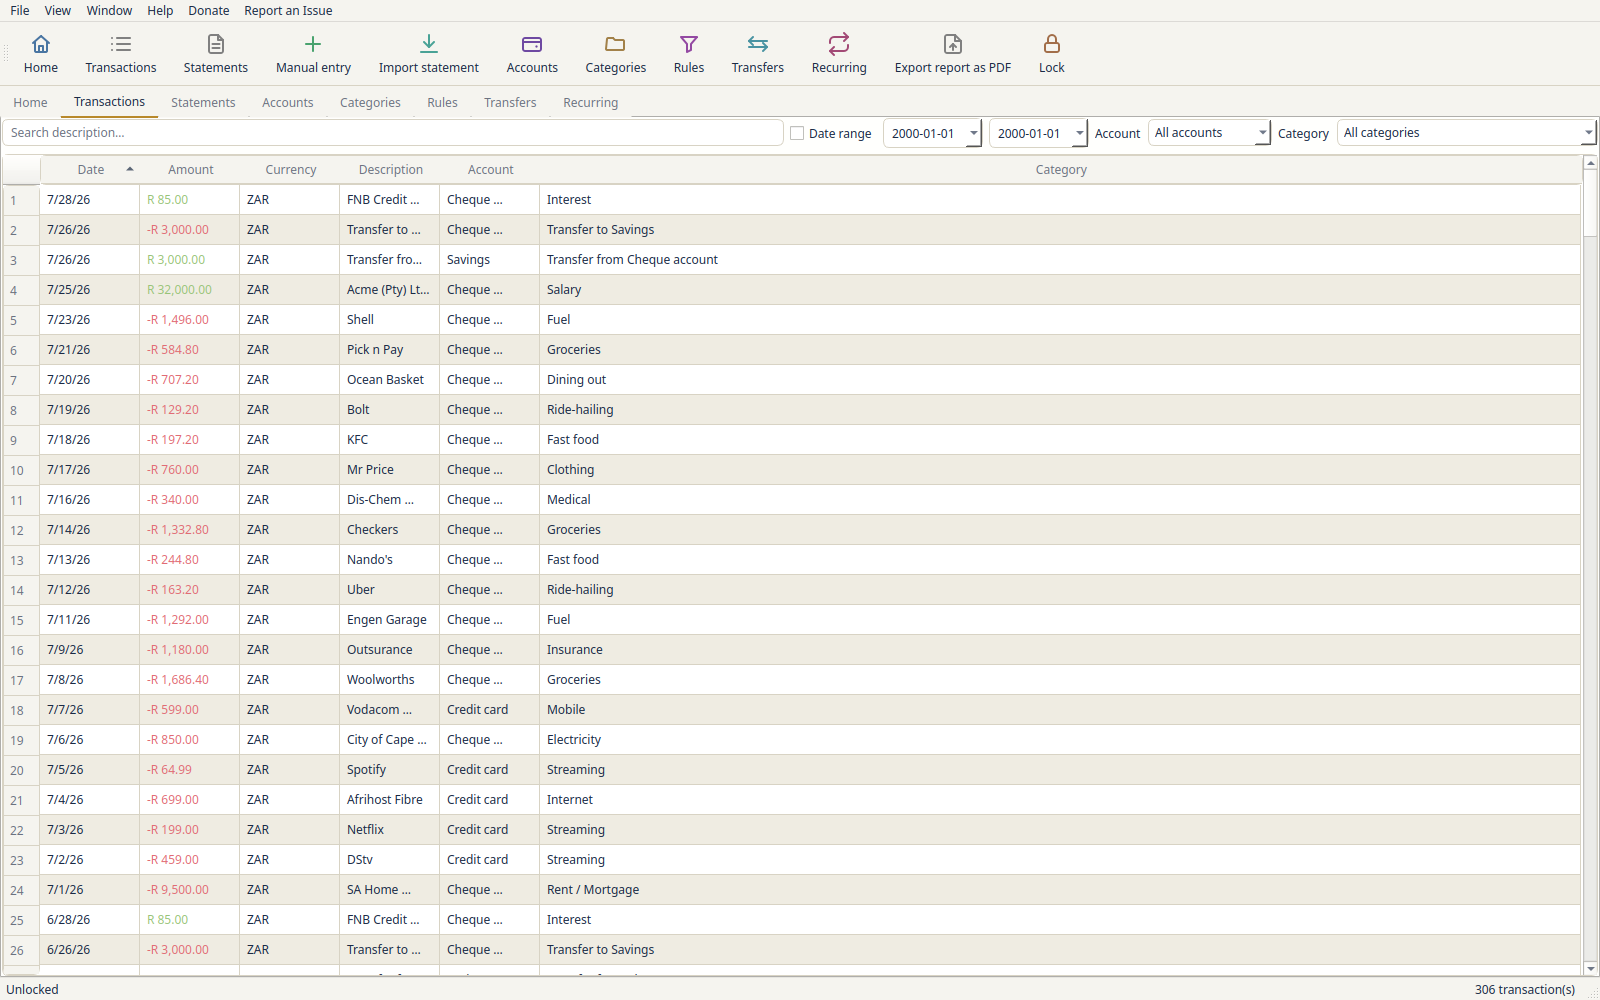Open Transactions list icon in toolbar
Viewport: 1600px width, 1000px height.
pos(121,44)
